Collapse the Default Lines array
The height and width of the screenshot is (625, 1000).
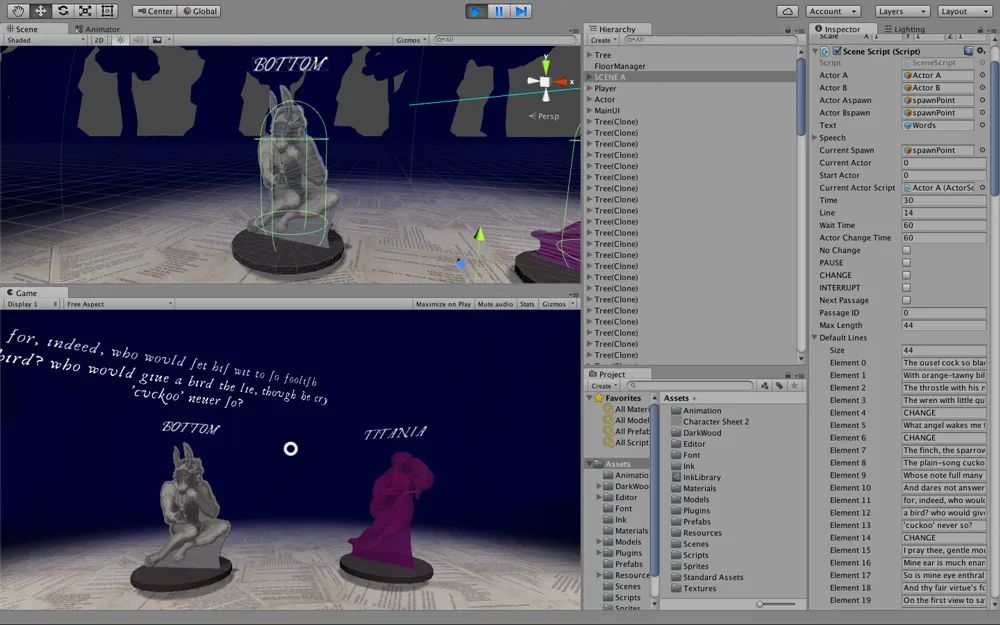pos(815,337)
